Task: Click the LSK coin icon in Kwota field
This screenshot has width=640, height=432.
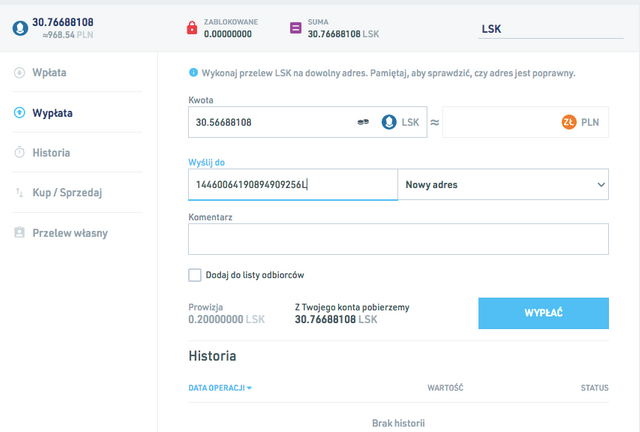Action: click(389, 122)
